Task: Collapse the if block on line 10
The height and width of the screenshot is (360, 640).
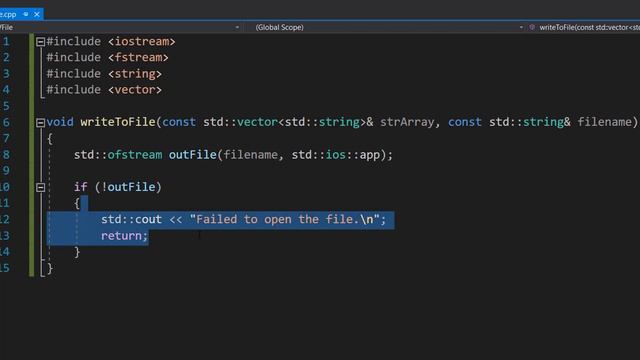Action: (x=40, y=187)
